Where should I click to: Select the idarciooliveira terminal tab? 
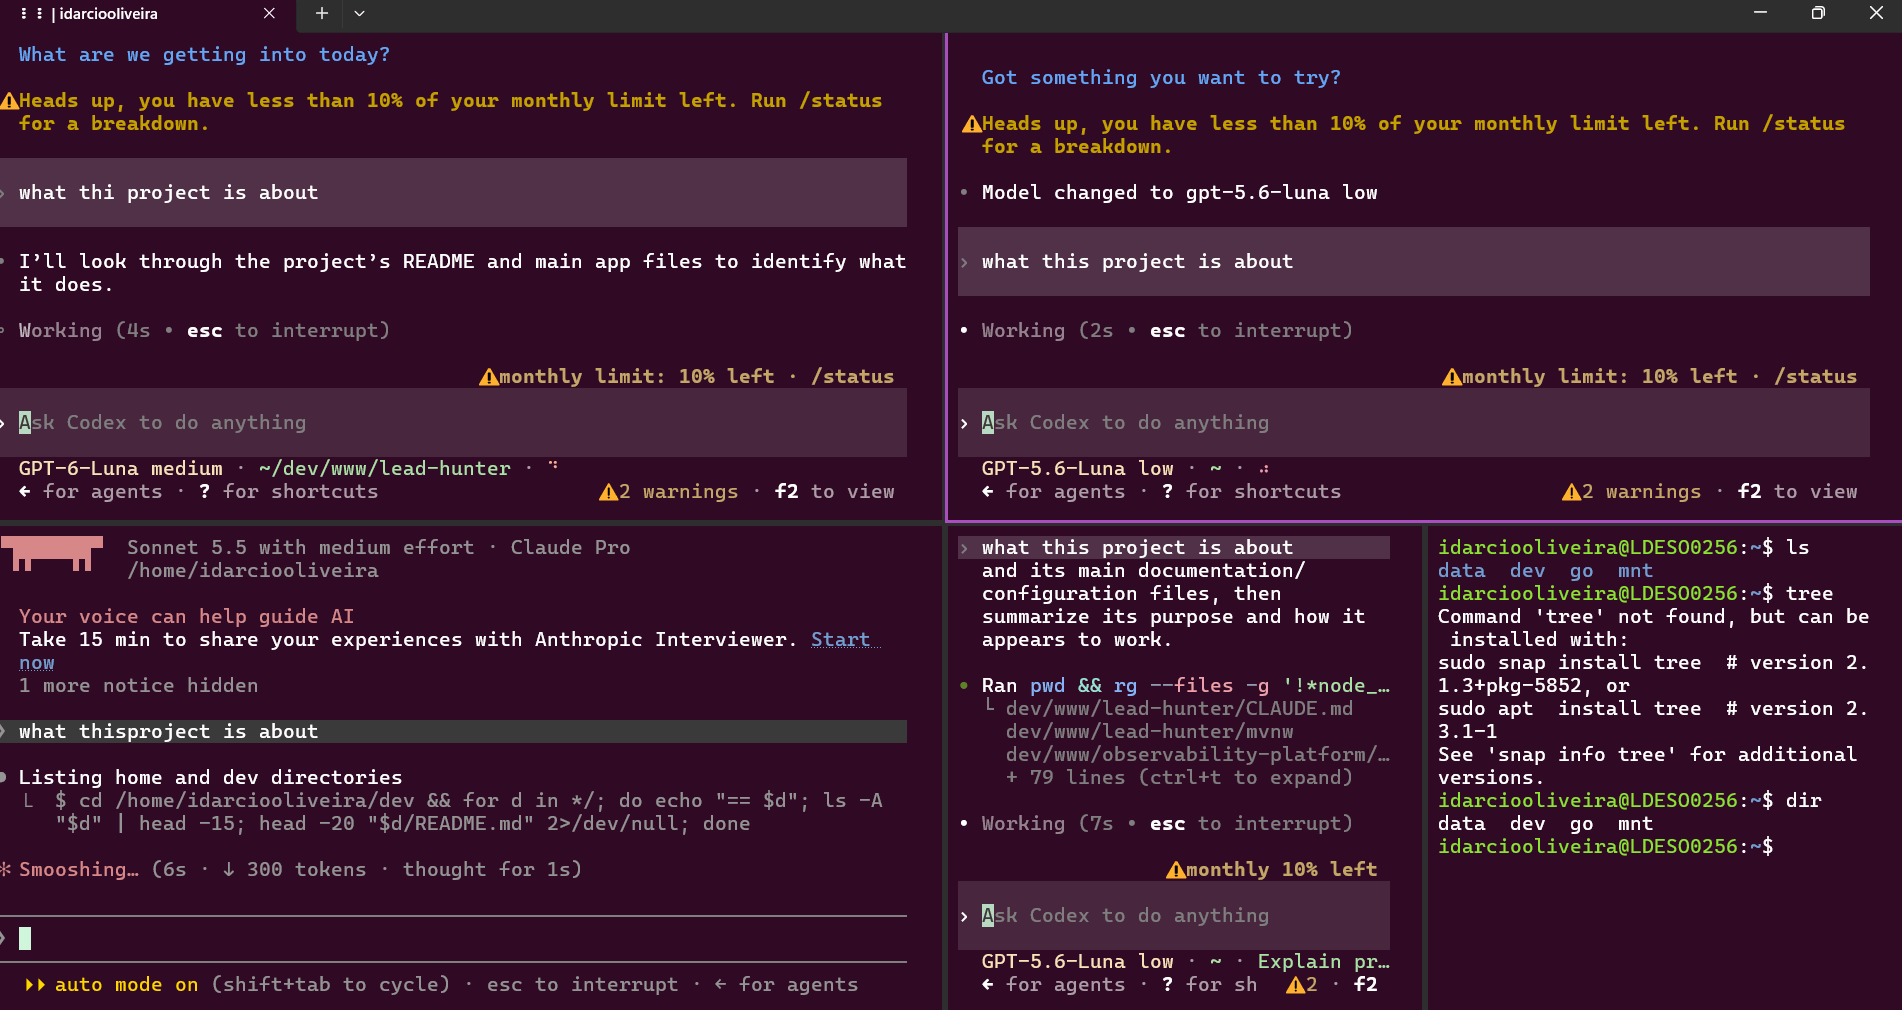pos(148,14)
